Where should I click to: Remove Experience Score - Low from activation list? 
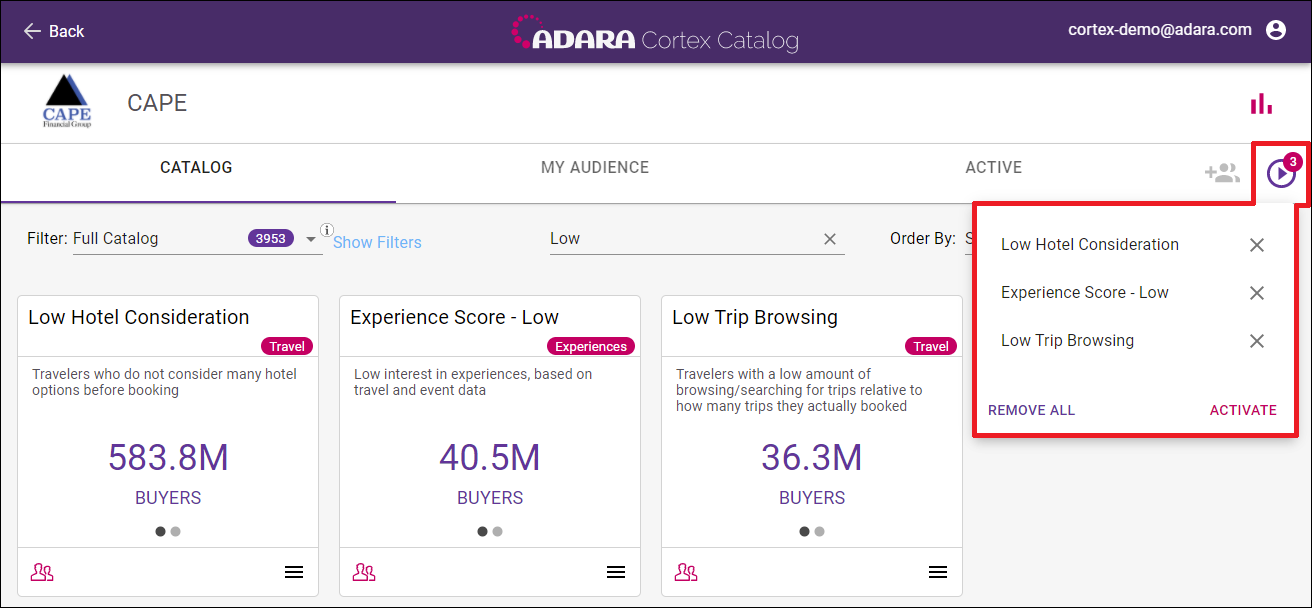1257,293
